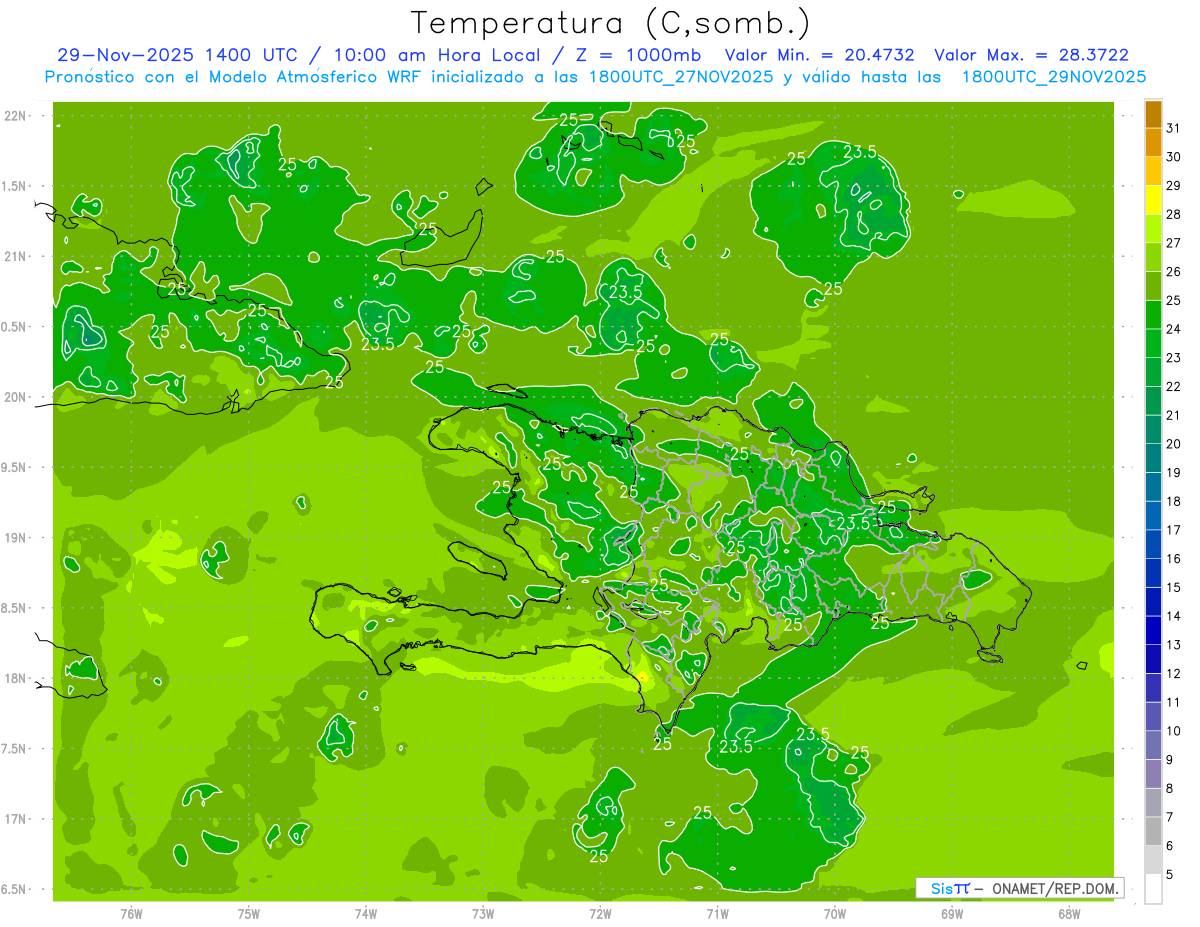
Task: Pick the dark blue swatch between 13 and 14
Action: 1153,630
